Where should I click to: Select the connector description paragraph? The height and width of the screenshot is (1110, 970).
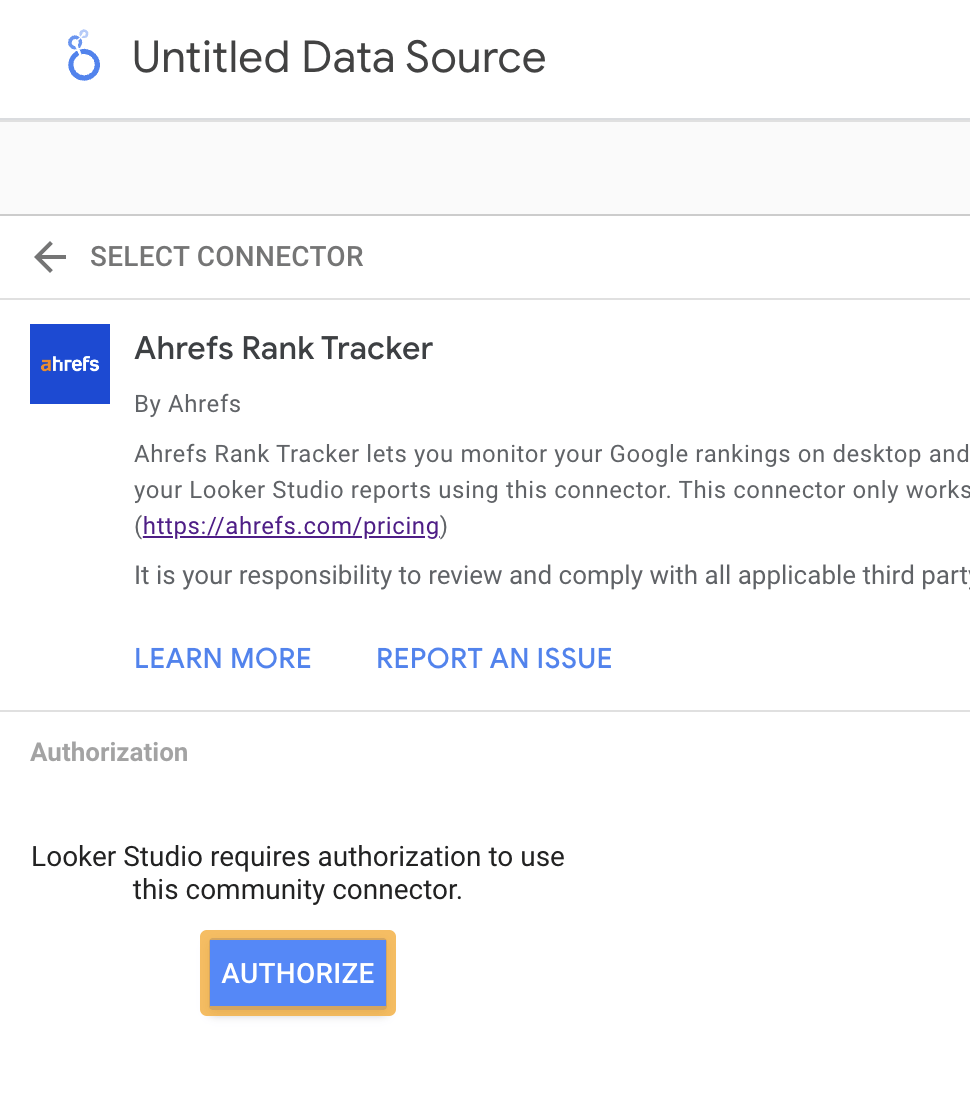[x=500, y=489]
